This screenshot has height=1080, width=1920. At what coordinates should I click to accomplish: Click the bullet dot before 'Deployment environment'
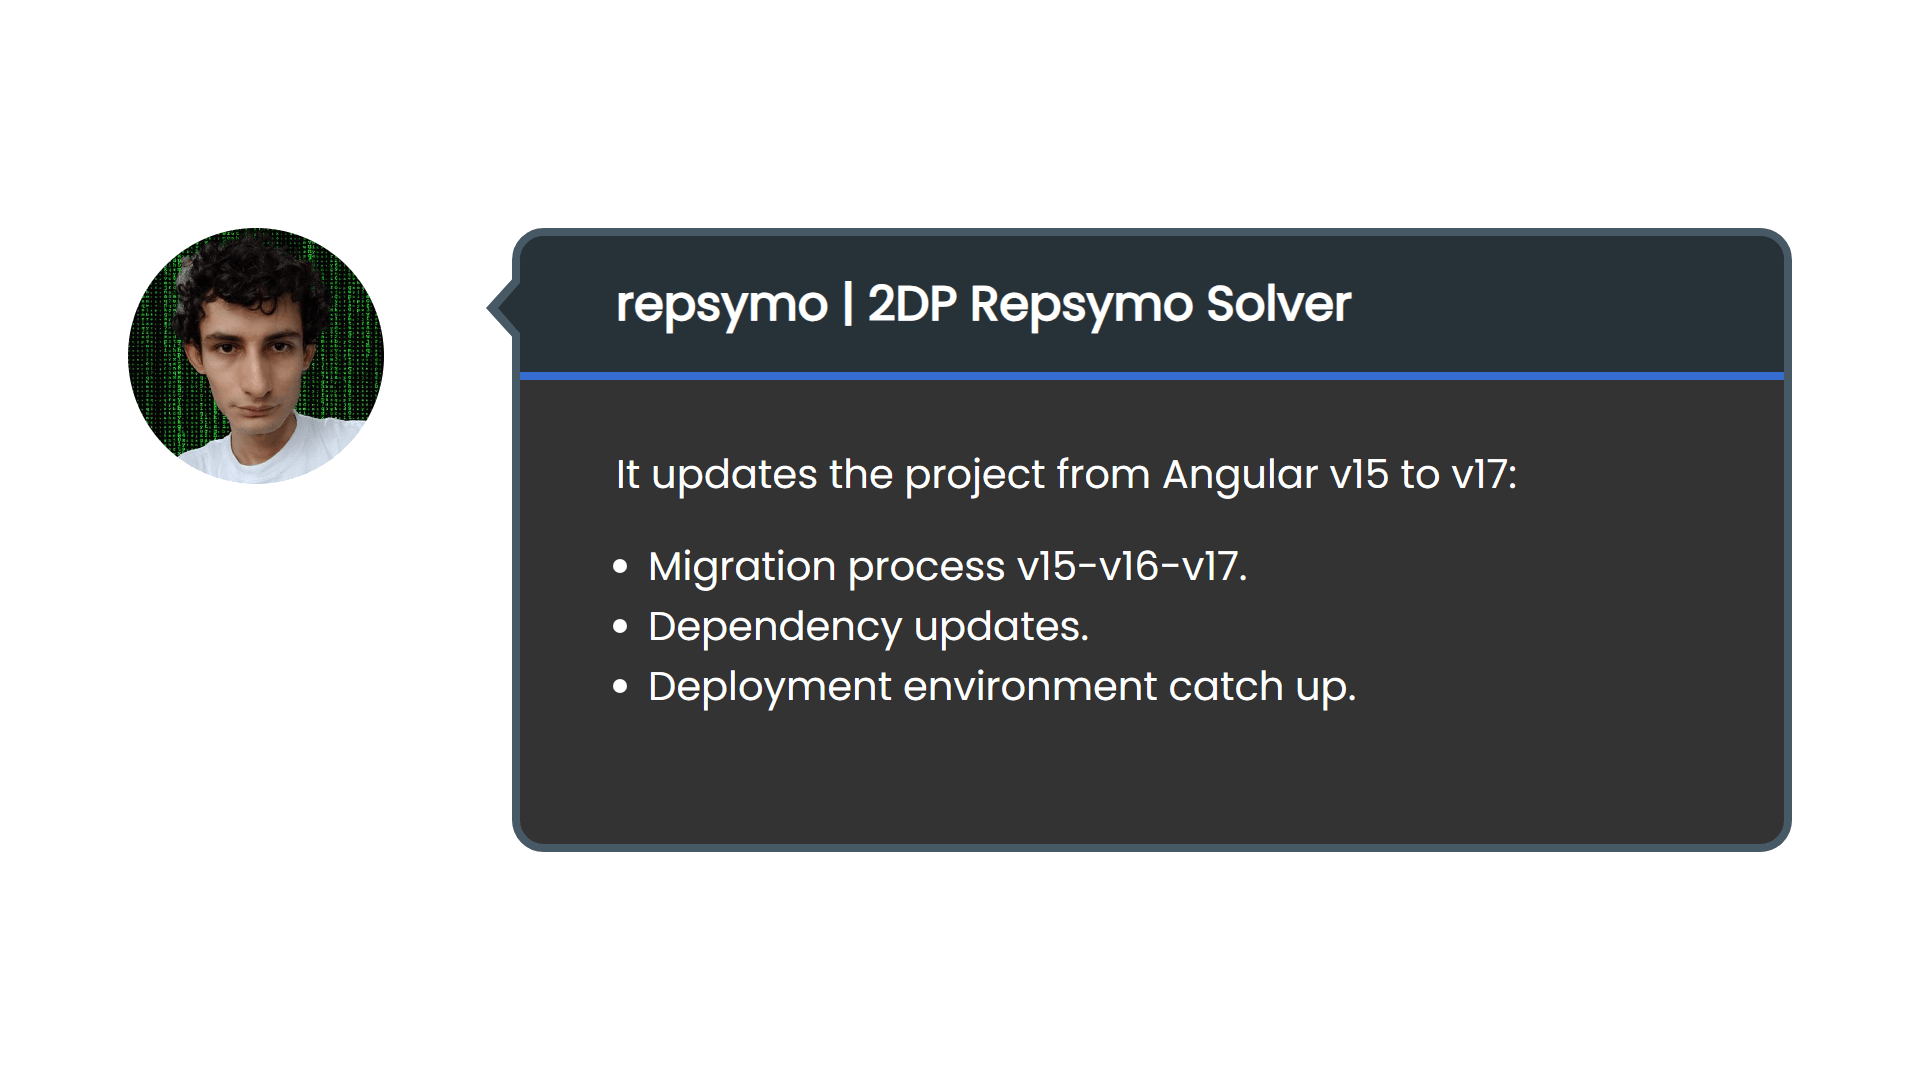point(620,687)
